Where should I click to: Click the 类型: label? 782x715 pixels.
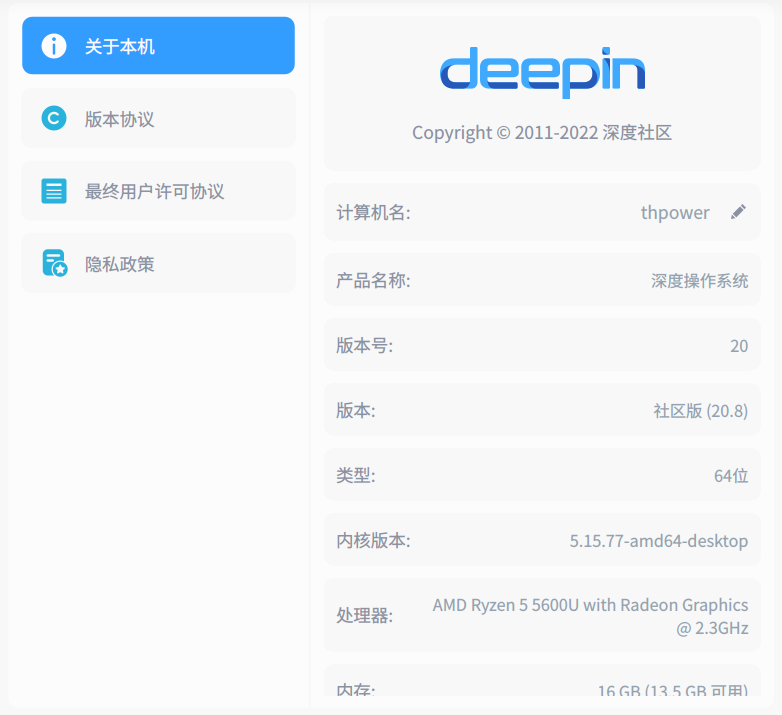[x=356, y=475]
